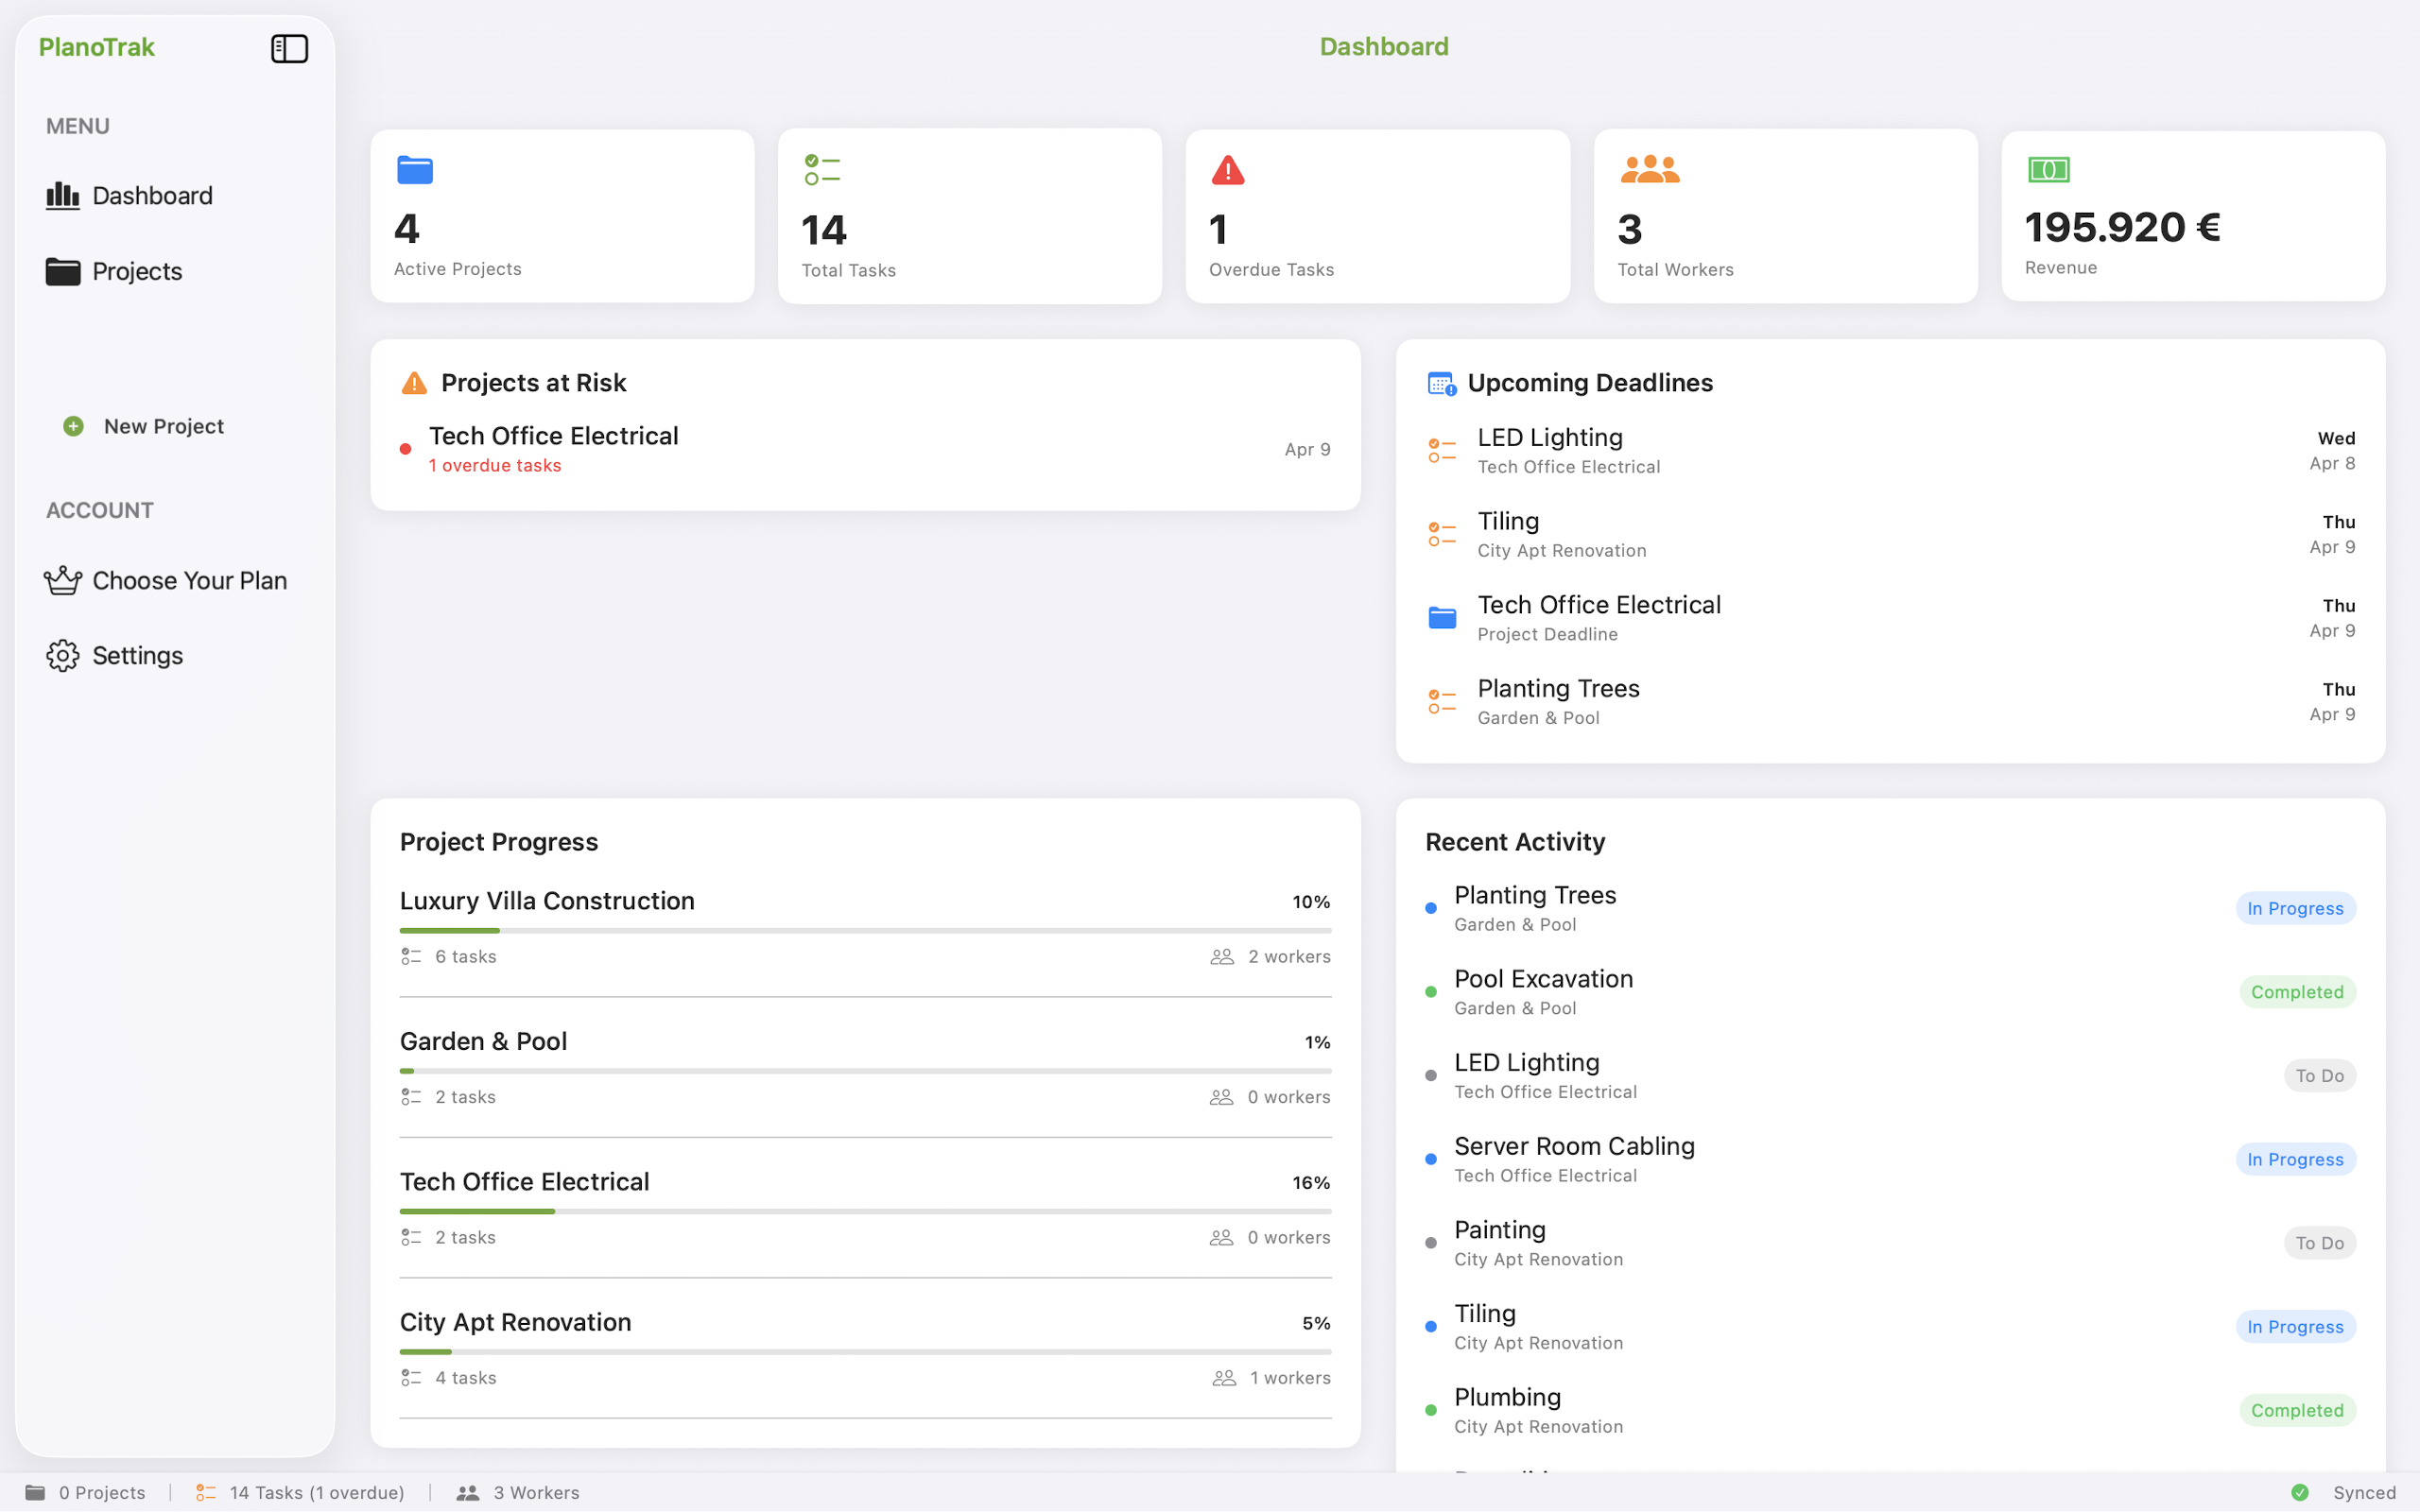Open the Revenue card
2420x1512 pixels.
tap(2193, 216)
